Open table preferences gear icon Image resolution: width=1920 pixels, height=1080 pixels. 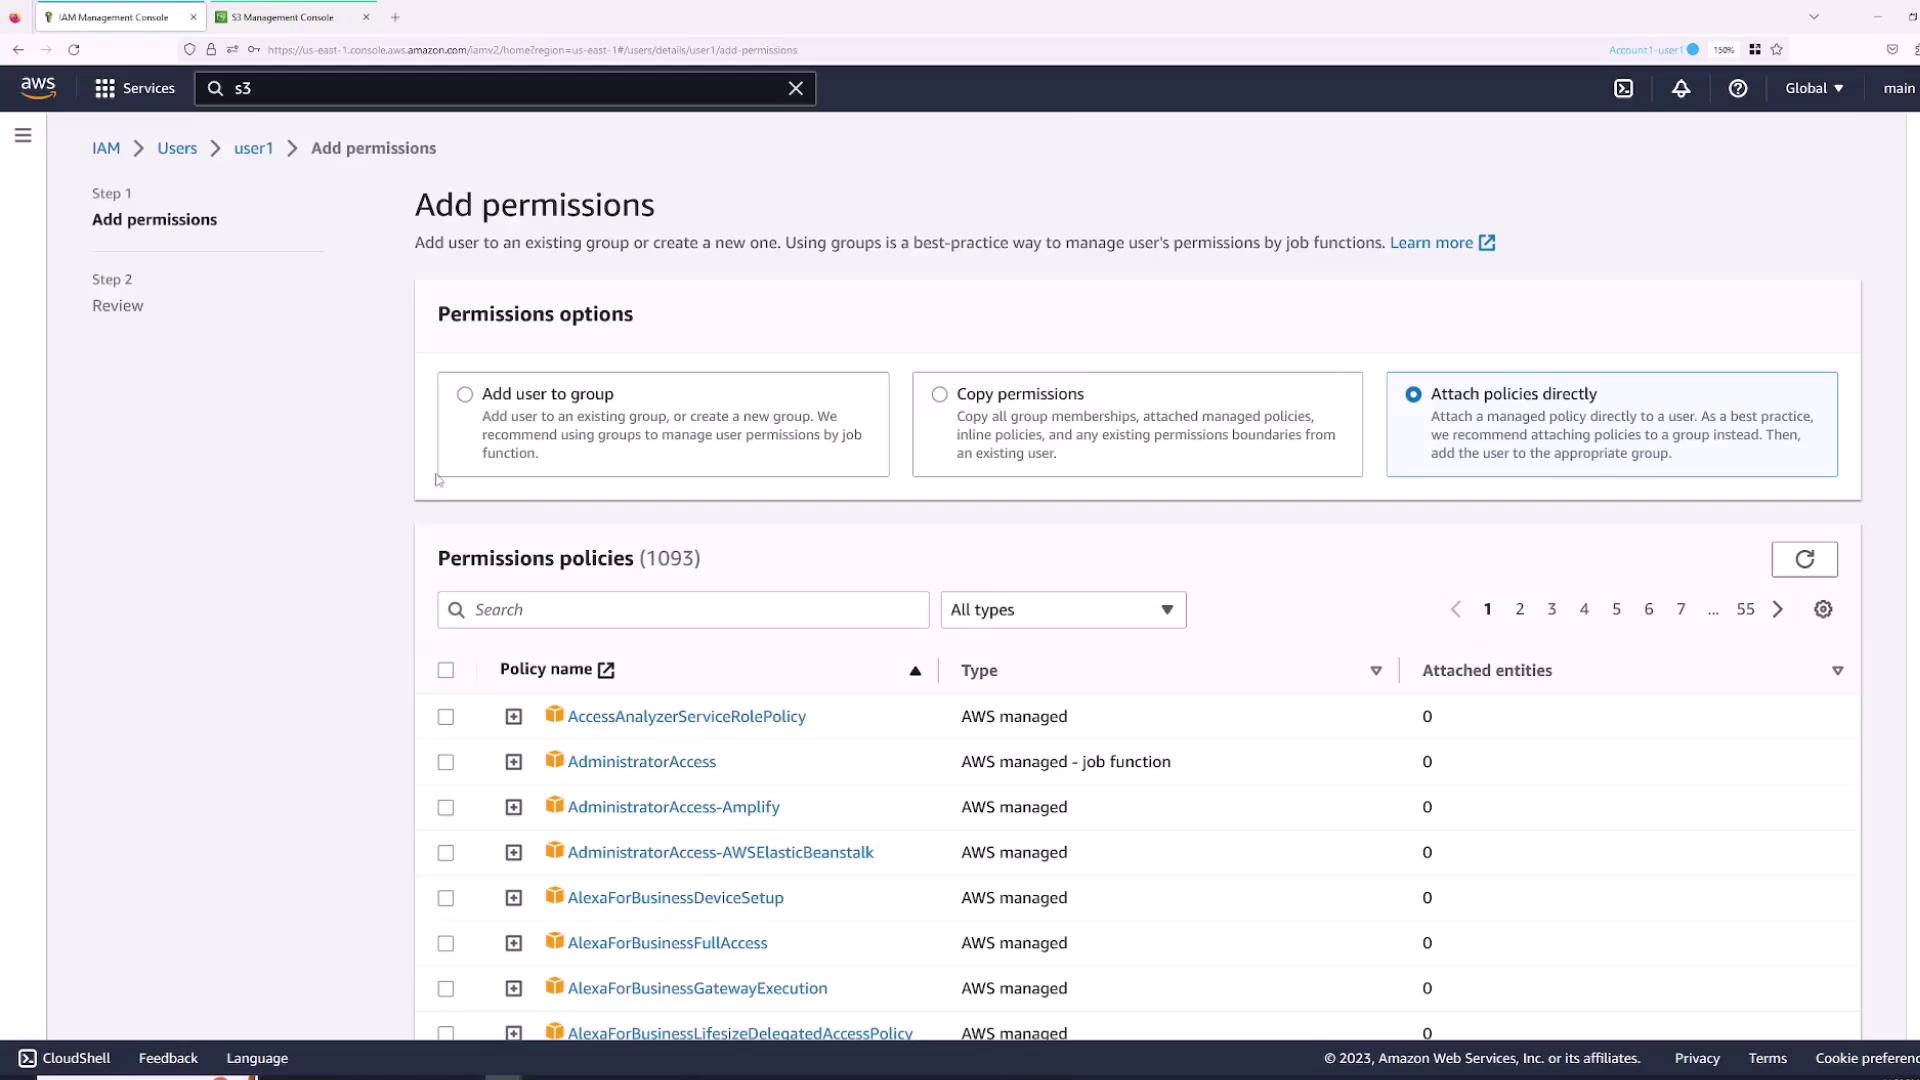pos(1823,609)
